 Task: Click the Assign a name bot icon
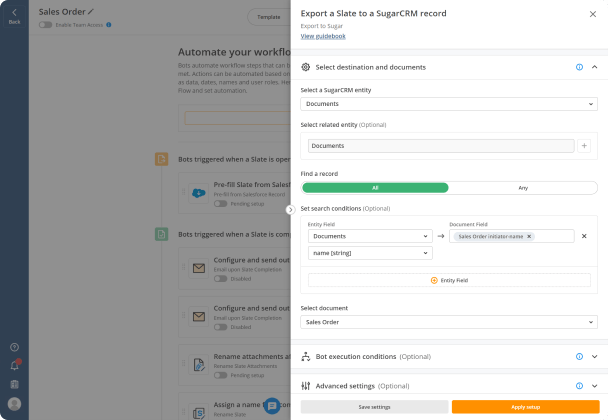pos(199,413)
